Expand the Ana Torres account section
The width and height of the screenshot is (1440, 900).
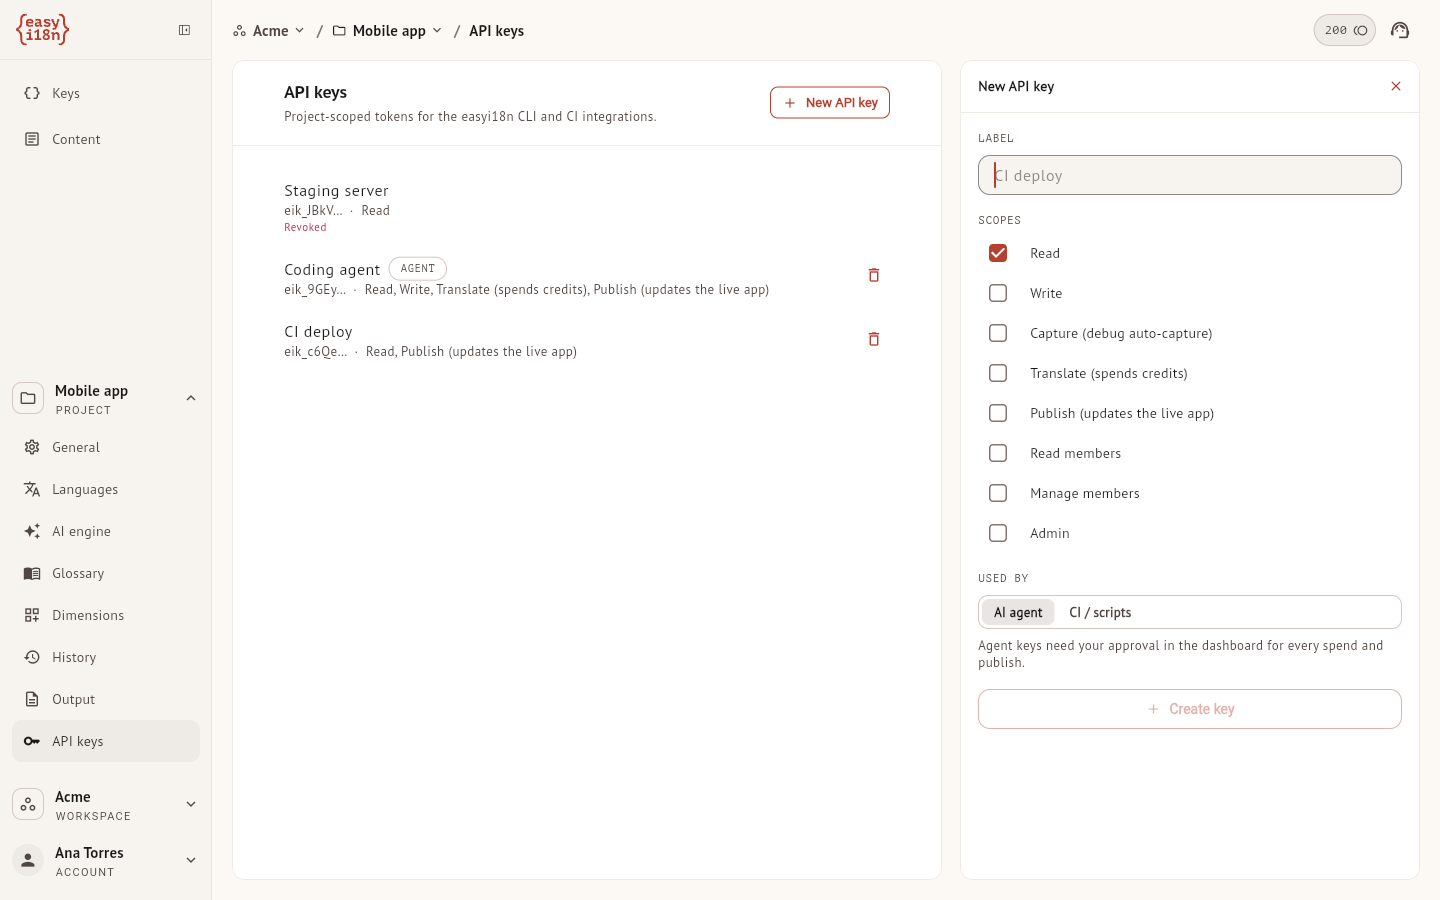(x=191, y=860)
